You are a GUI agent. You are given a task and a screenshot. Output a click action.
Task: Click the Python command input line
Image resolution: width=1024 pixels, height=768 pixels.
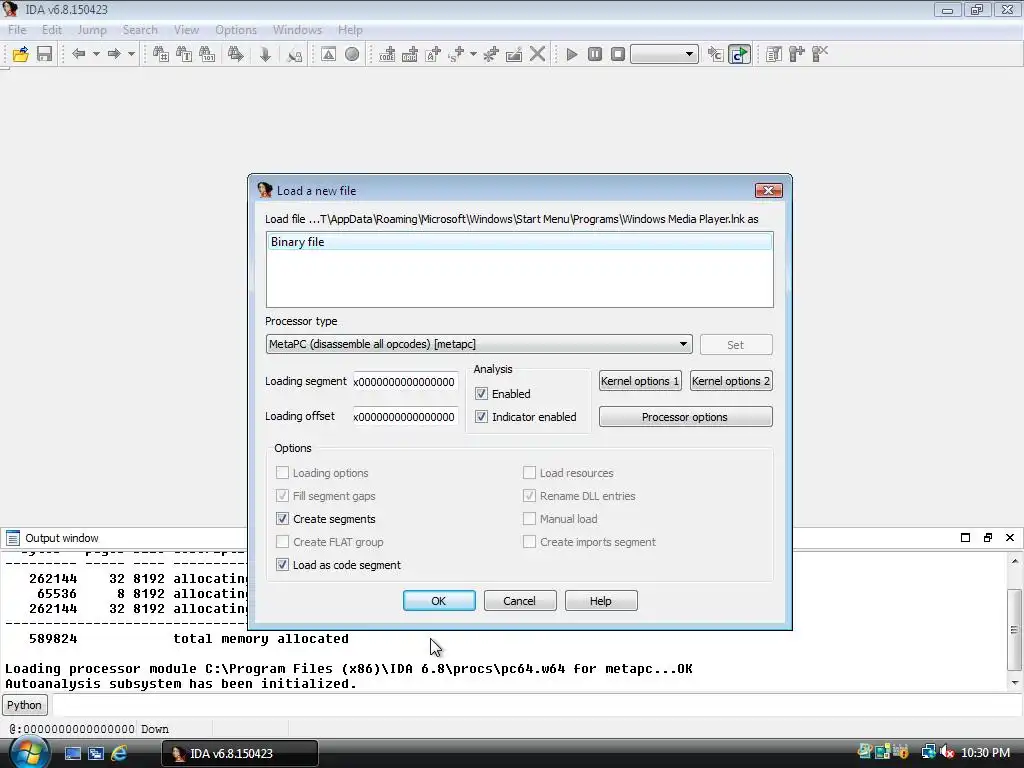(536, 705)
